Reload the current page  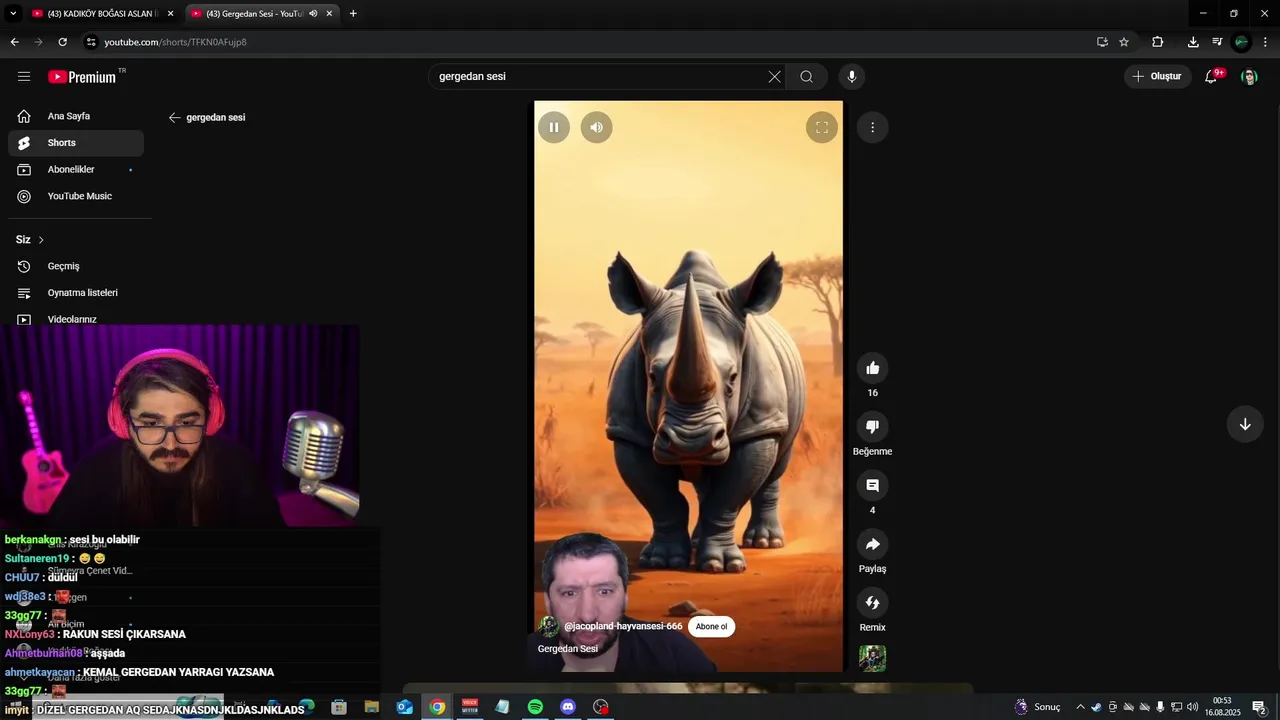[x=62, y=42]
